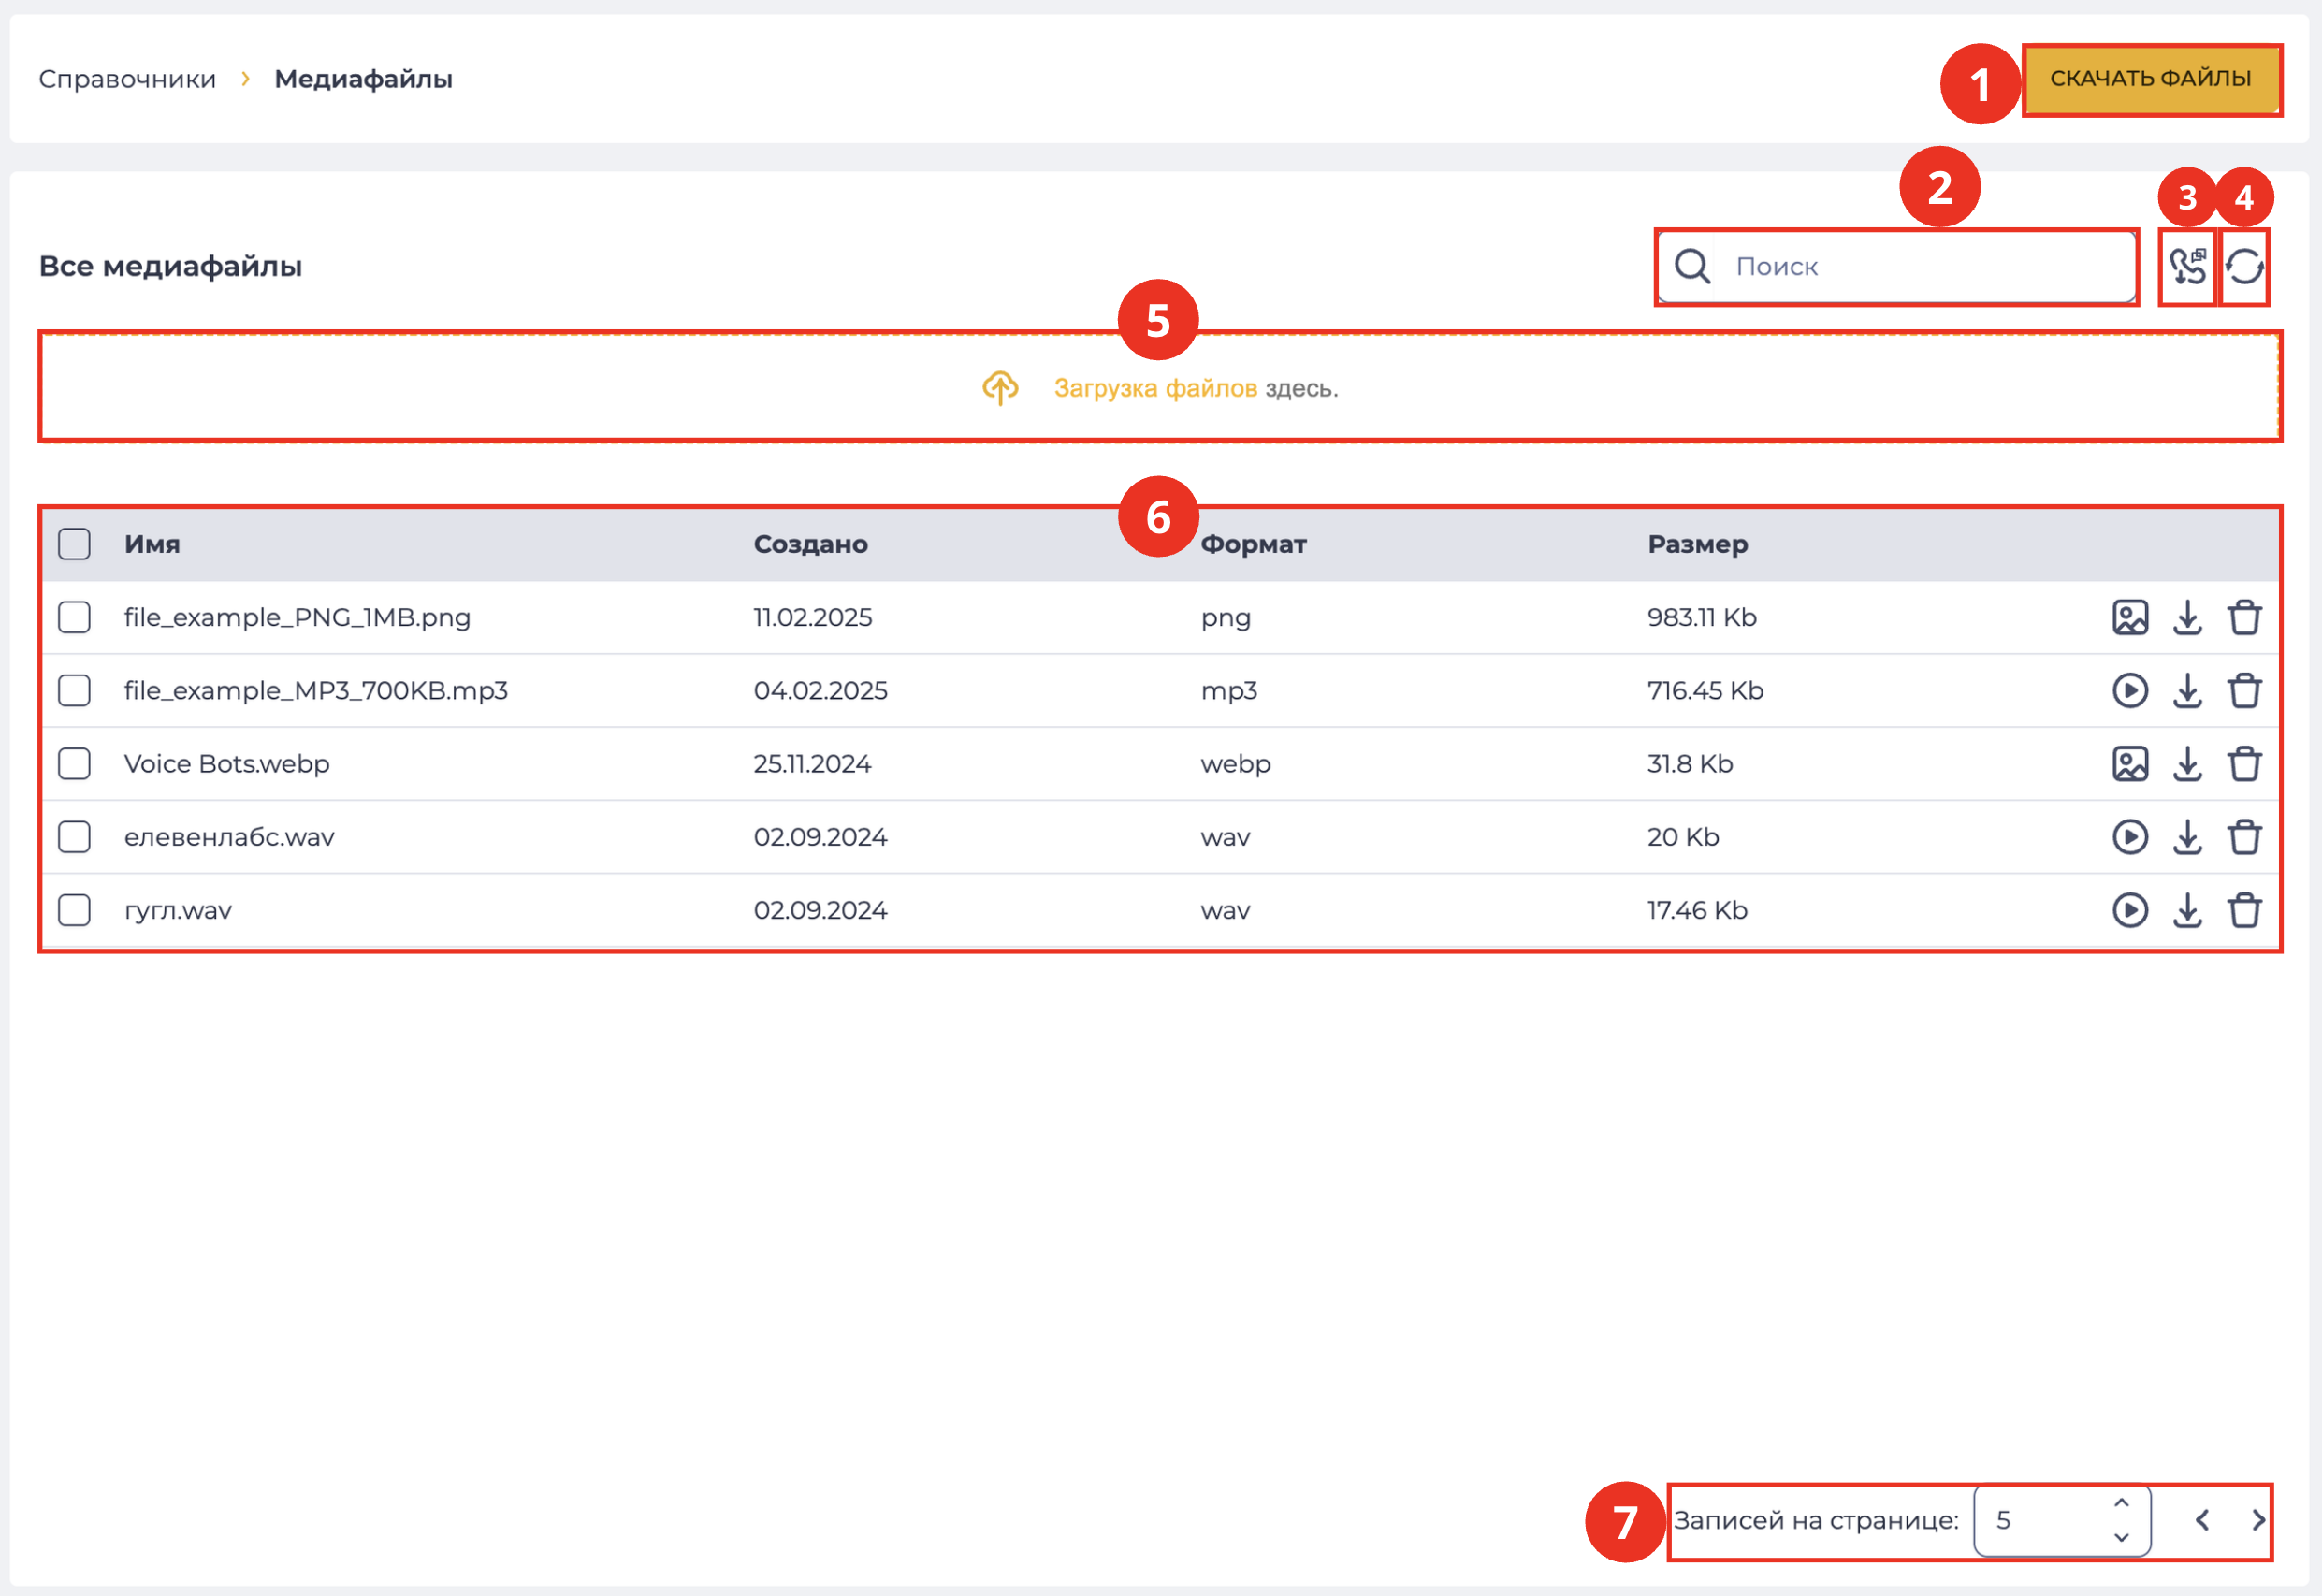Delete гугл.wav file
This screenshot has width=2322, height=1596.
2244,910
